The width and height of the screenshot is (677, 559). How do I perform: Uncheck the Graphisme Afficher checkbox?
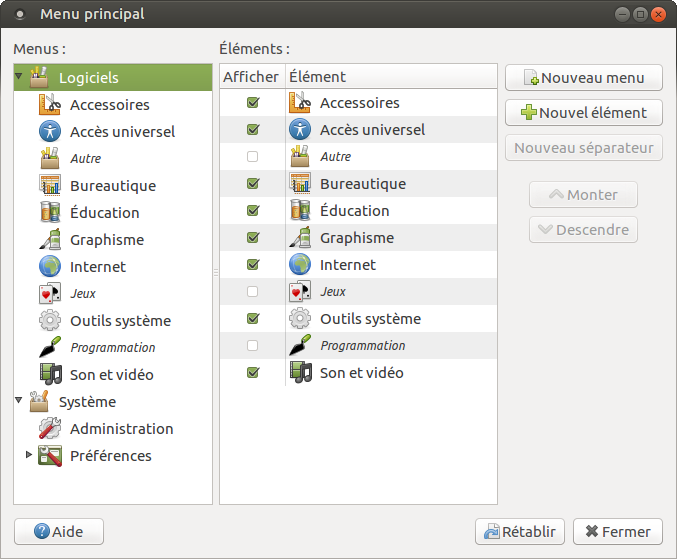pos(252,238)
